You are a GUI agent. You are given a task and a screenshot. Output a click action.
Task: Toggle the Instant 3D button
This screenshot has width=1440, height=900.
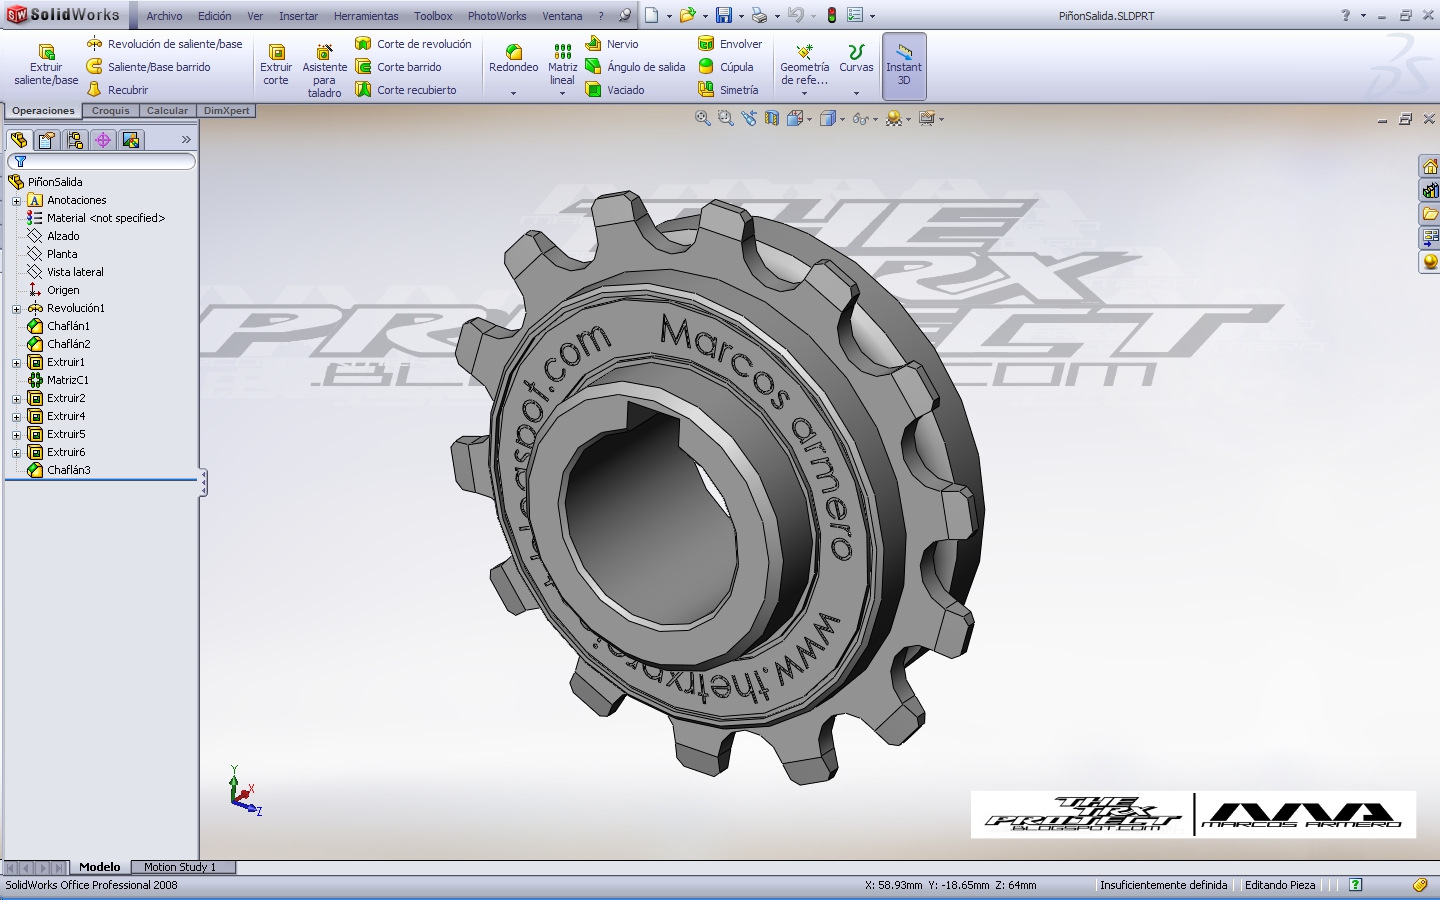pyautogui.click(x=904, y=66)
